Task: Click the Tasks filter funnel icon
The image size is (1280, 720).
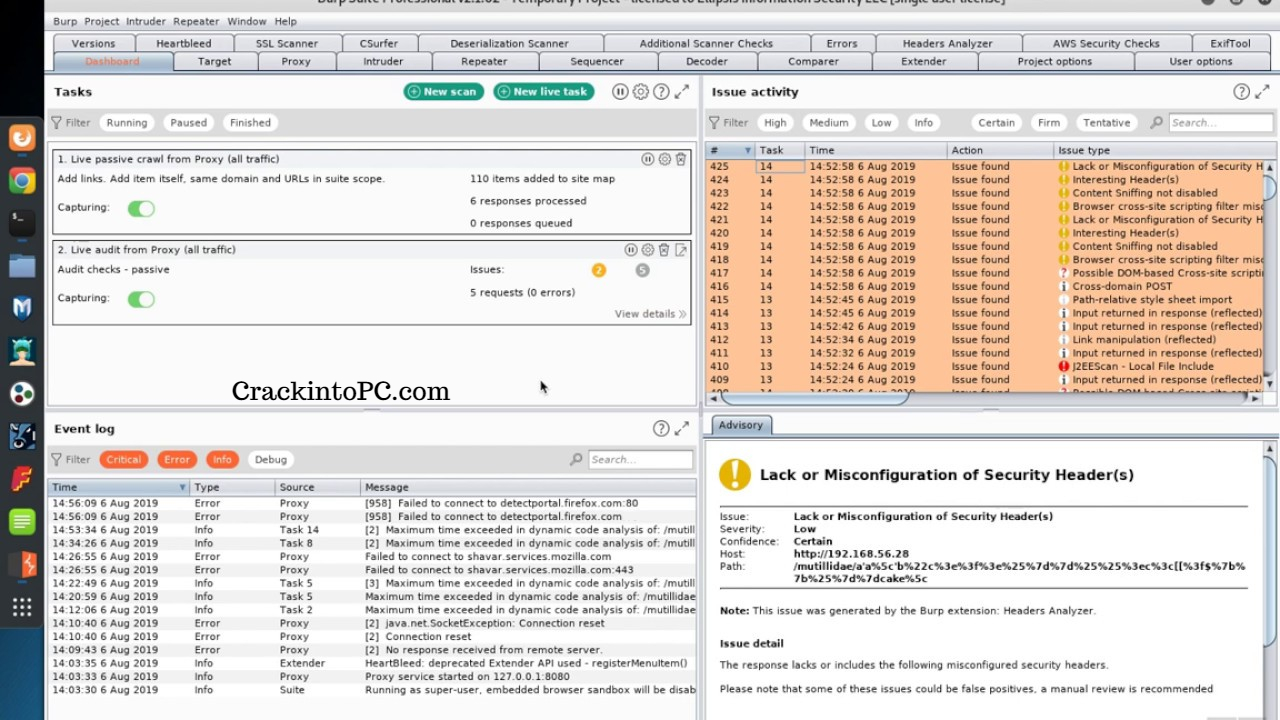Action: coord(57,123)
